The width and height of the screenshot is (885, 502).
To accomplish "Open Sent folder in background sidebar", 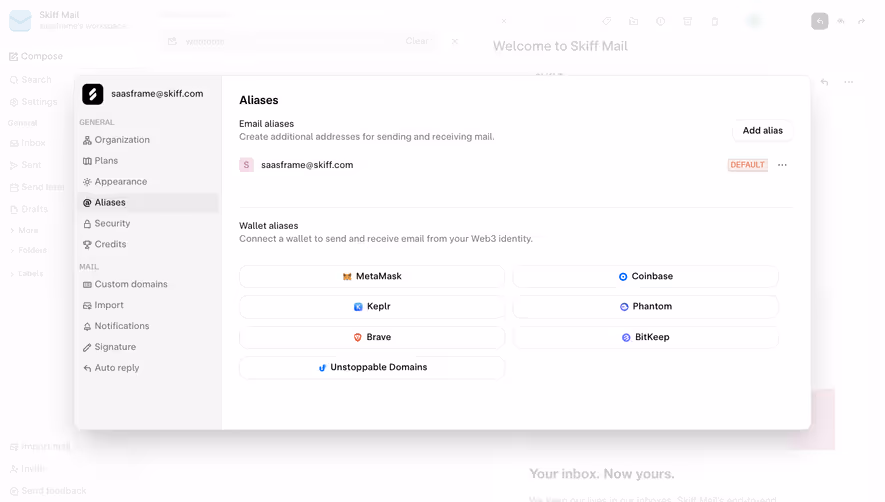I will pos(25,165).
